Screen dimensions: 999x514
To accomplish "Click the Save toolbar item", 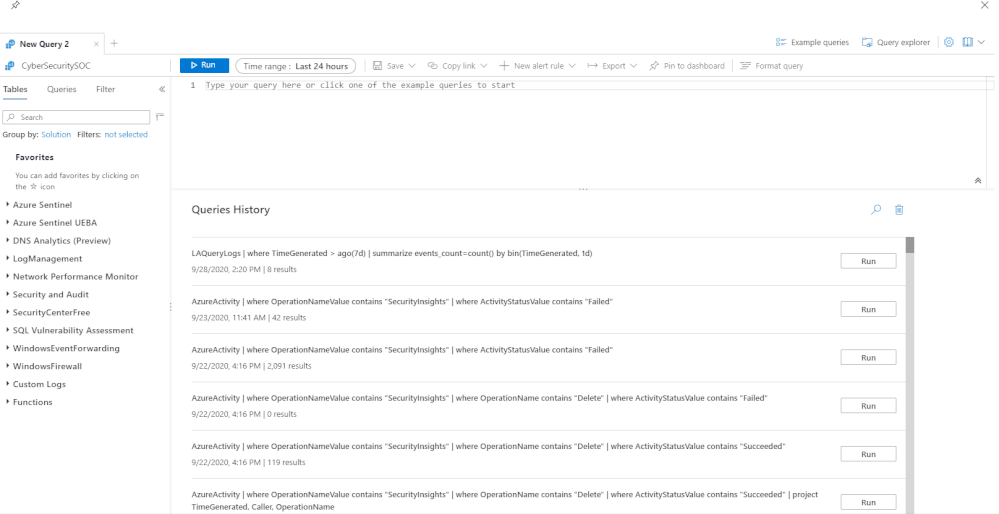I will (x=388, y=66).
